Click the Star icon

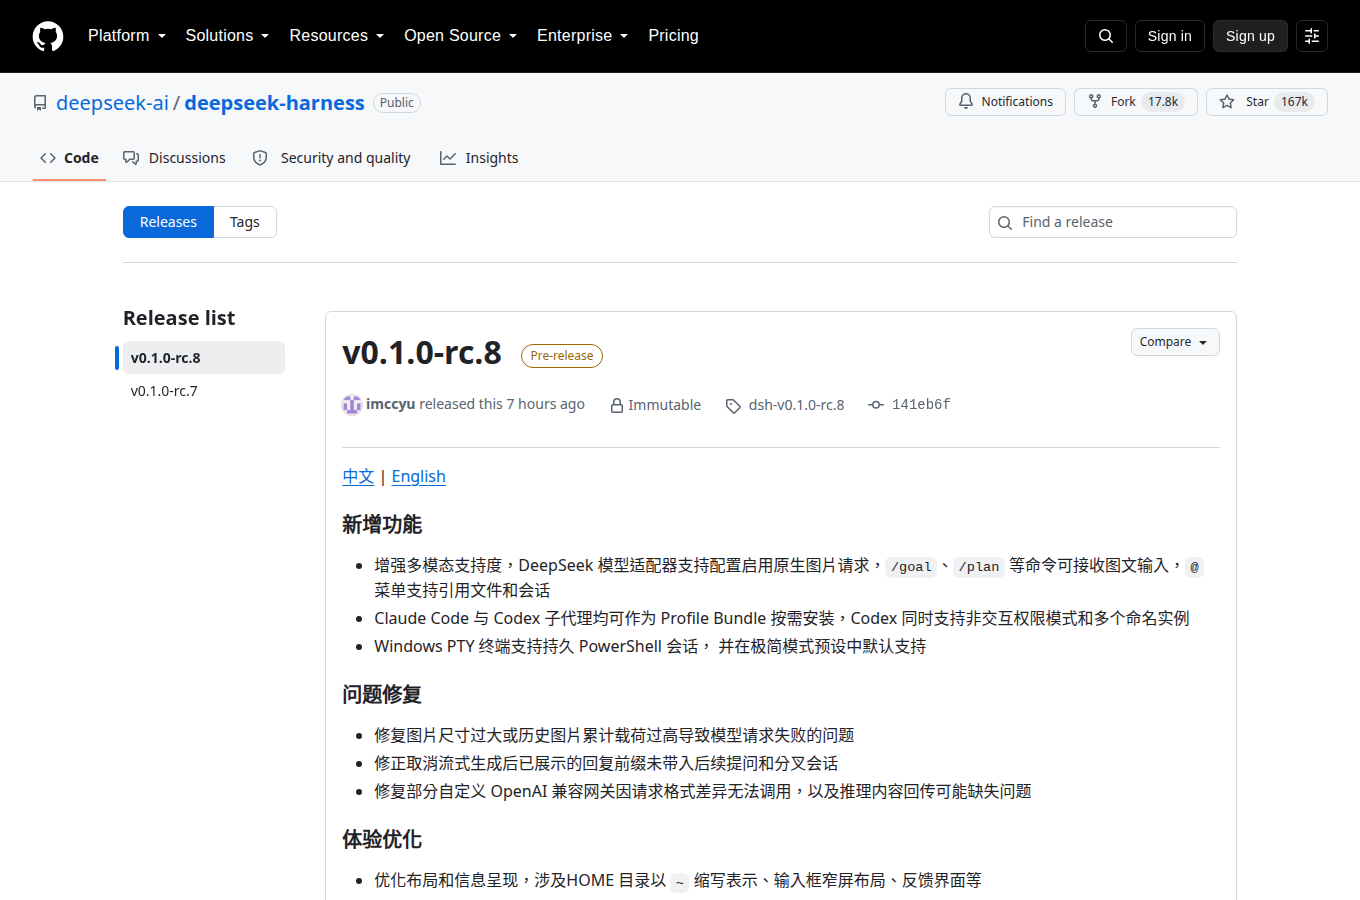(1227, 101)
